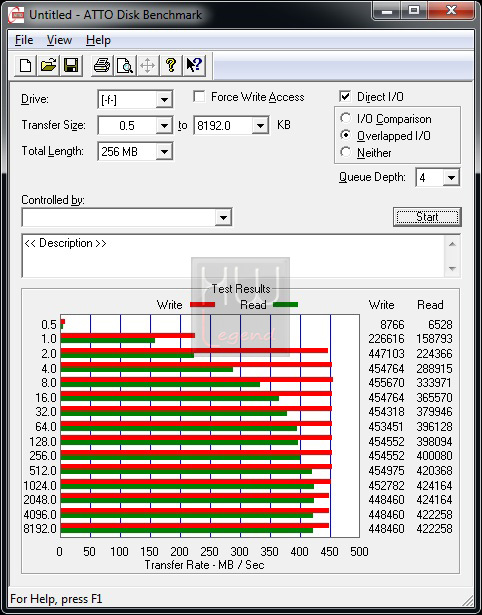Image resolution: width=482 pixels, height=615 pixels.
Task: Close the ATTO Disk Benchmark window
Action: coord(451,11)
